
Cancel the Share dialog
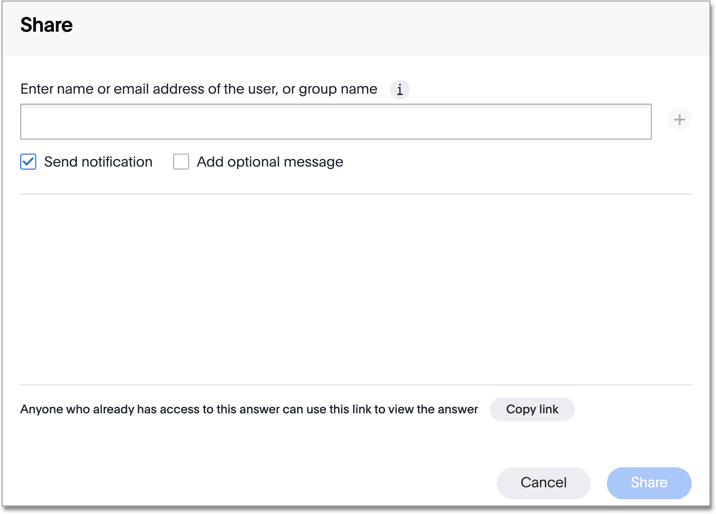tap(543, 482)
